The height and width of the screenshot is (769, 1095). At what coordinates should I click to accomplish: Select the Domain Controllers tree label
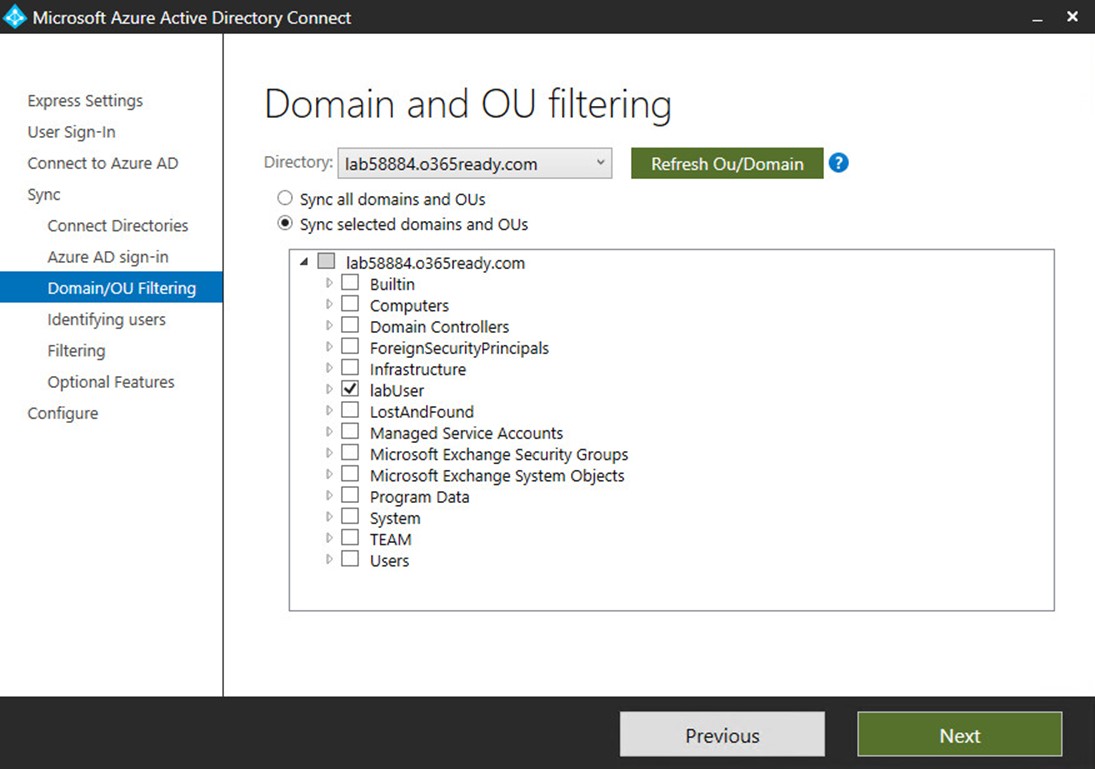(x=439, y=327)
